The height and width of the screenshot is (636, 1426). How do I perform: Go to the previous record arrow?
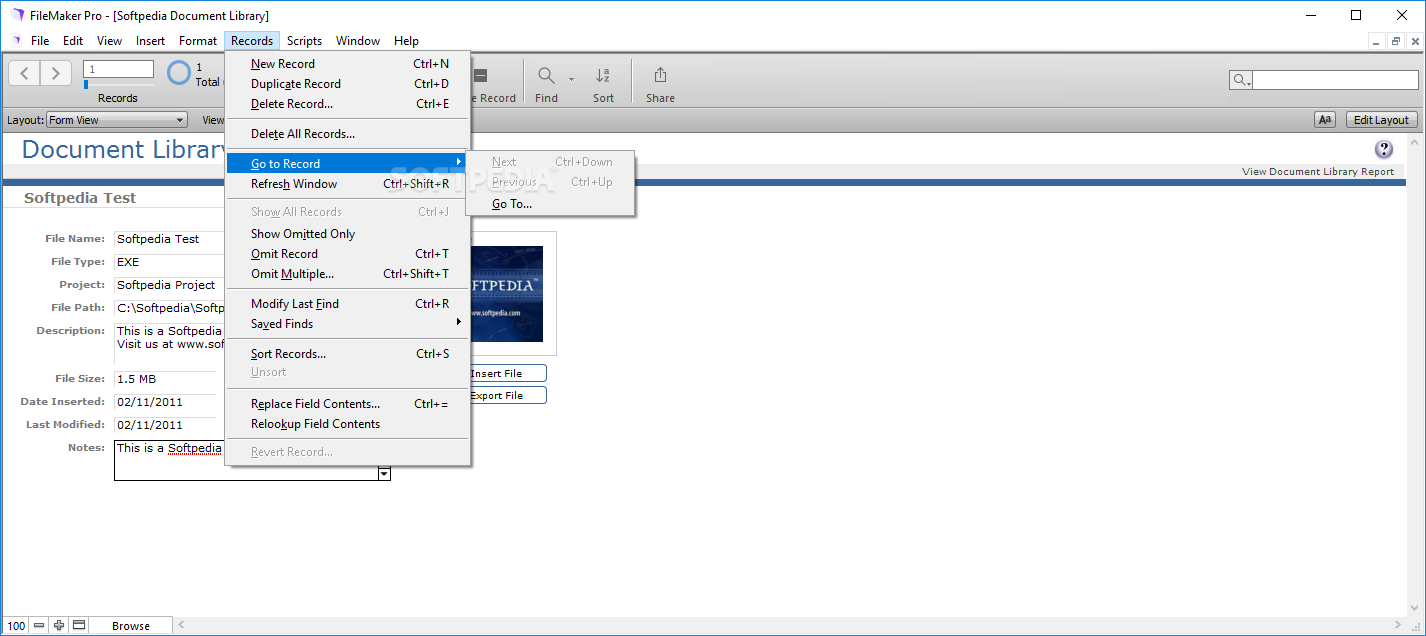tap(26, 73)
